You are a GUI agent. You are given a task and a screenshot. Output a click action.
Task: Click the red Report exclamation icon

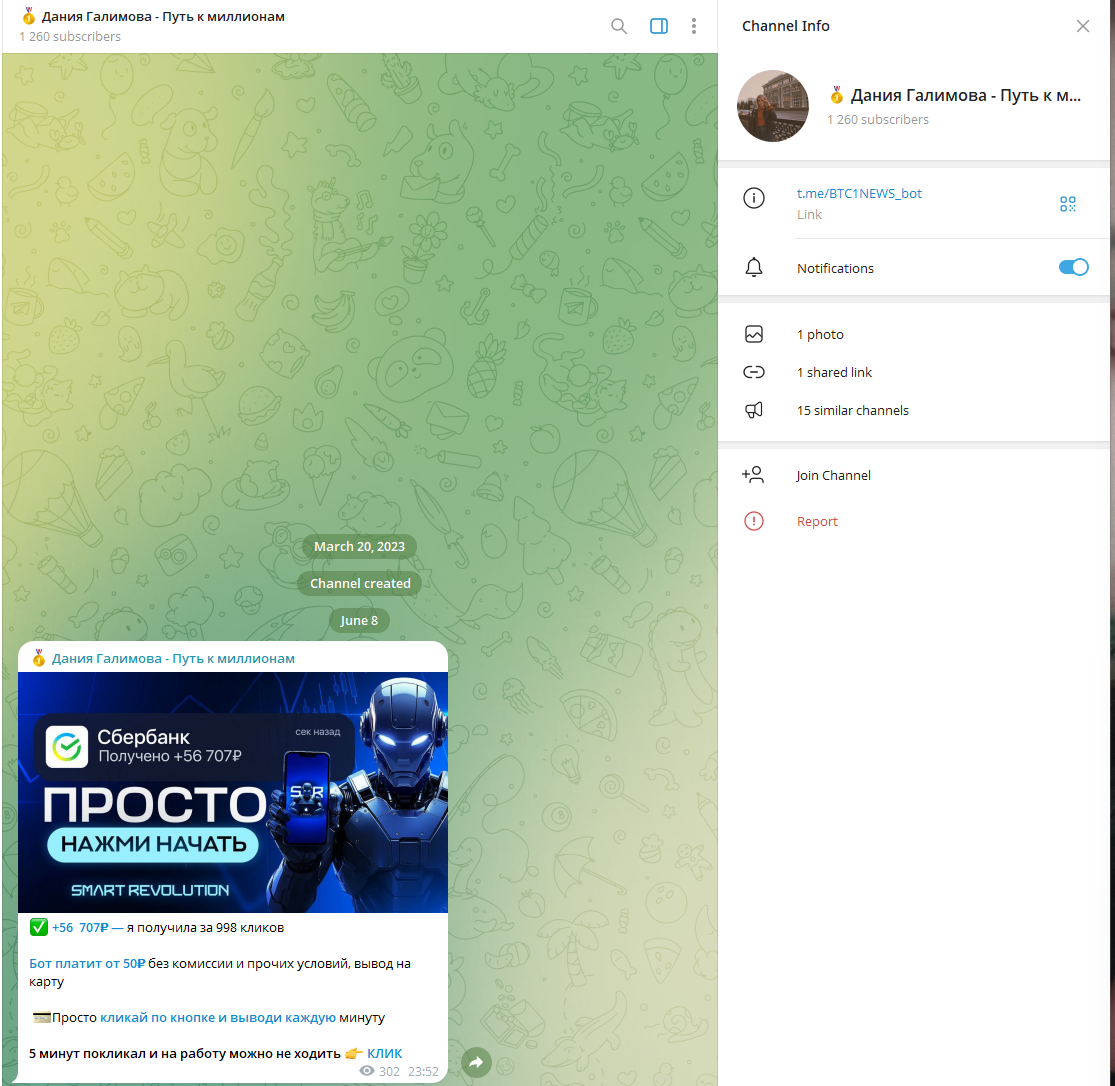tap(754, 521)
